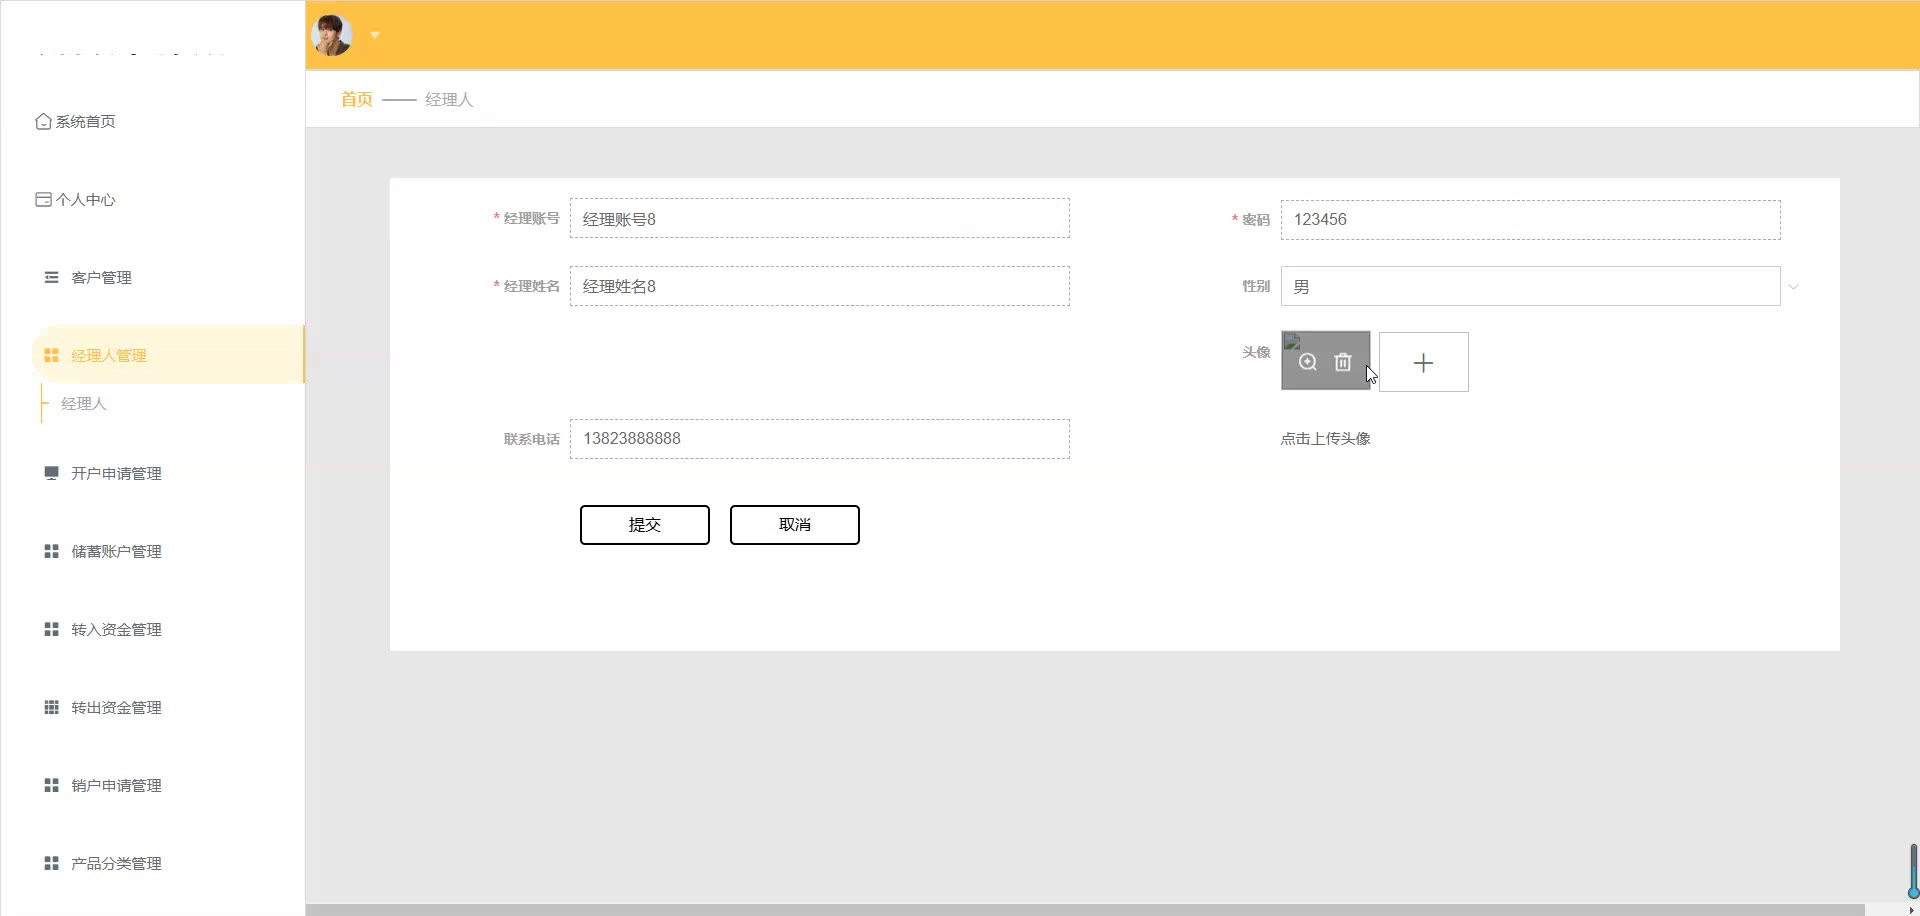Click the grid icon beside 转出资金管理
The image size is (1920, 916).
pos(51,707)
